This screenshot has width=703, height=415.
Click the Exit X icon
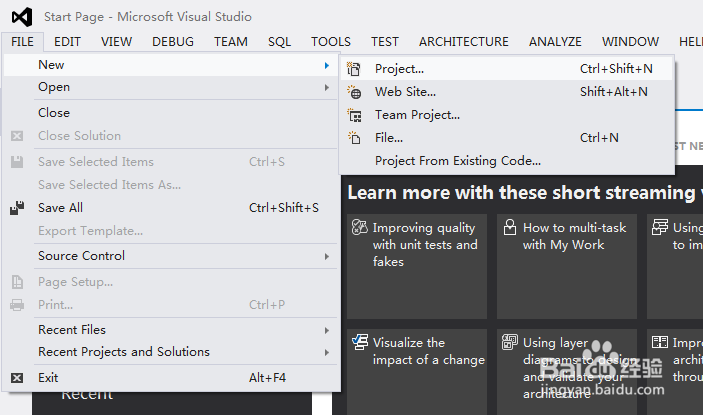(17, 378)
